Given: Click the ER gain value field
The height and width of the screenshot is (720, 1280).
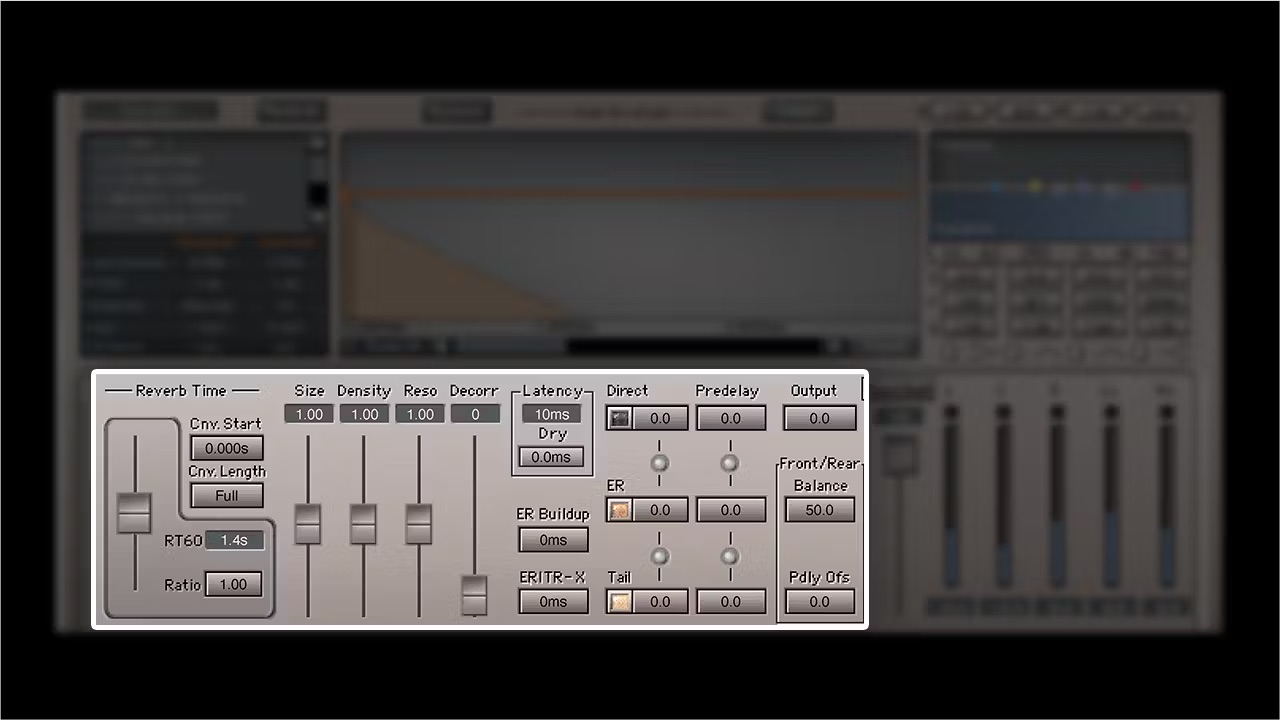Looking at the screenshot, I should click(x=660, y=510).
